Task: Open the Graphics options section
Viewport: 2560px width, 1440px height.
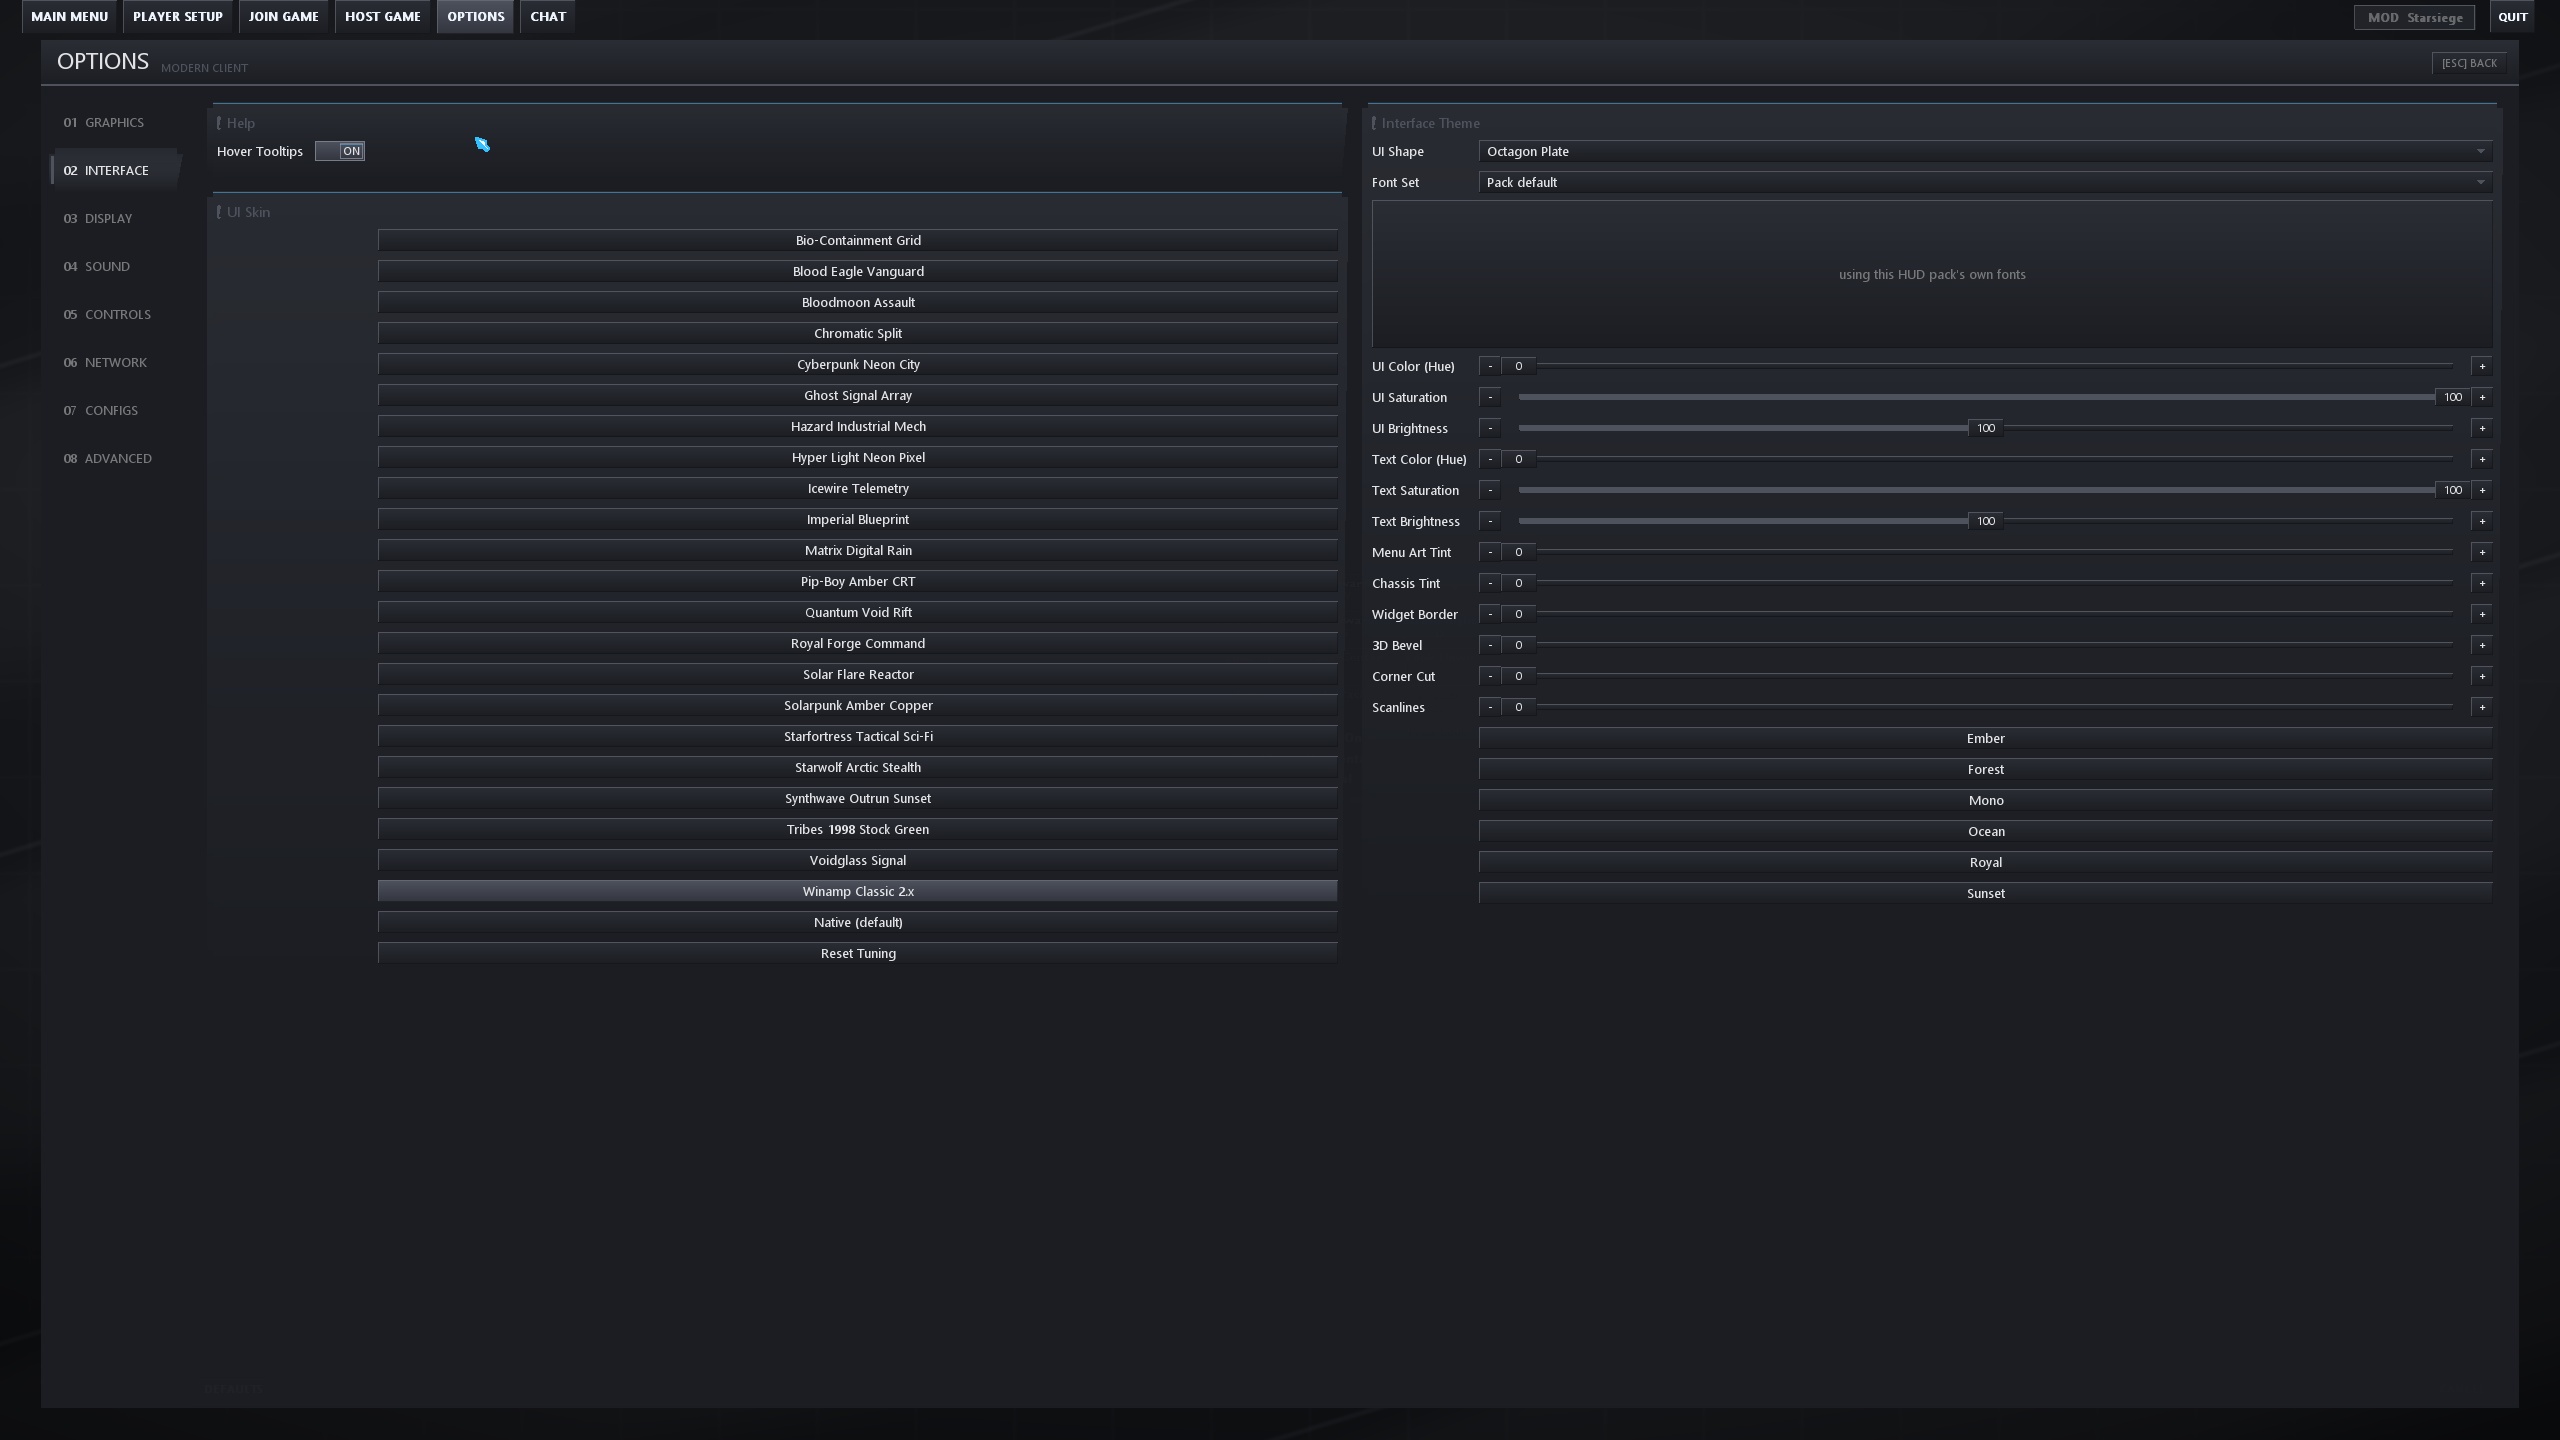Action: pos(115,122)
